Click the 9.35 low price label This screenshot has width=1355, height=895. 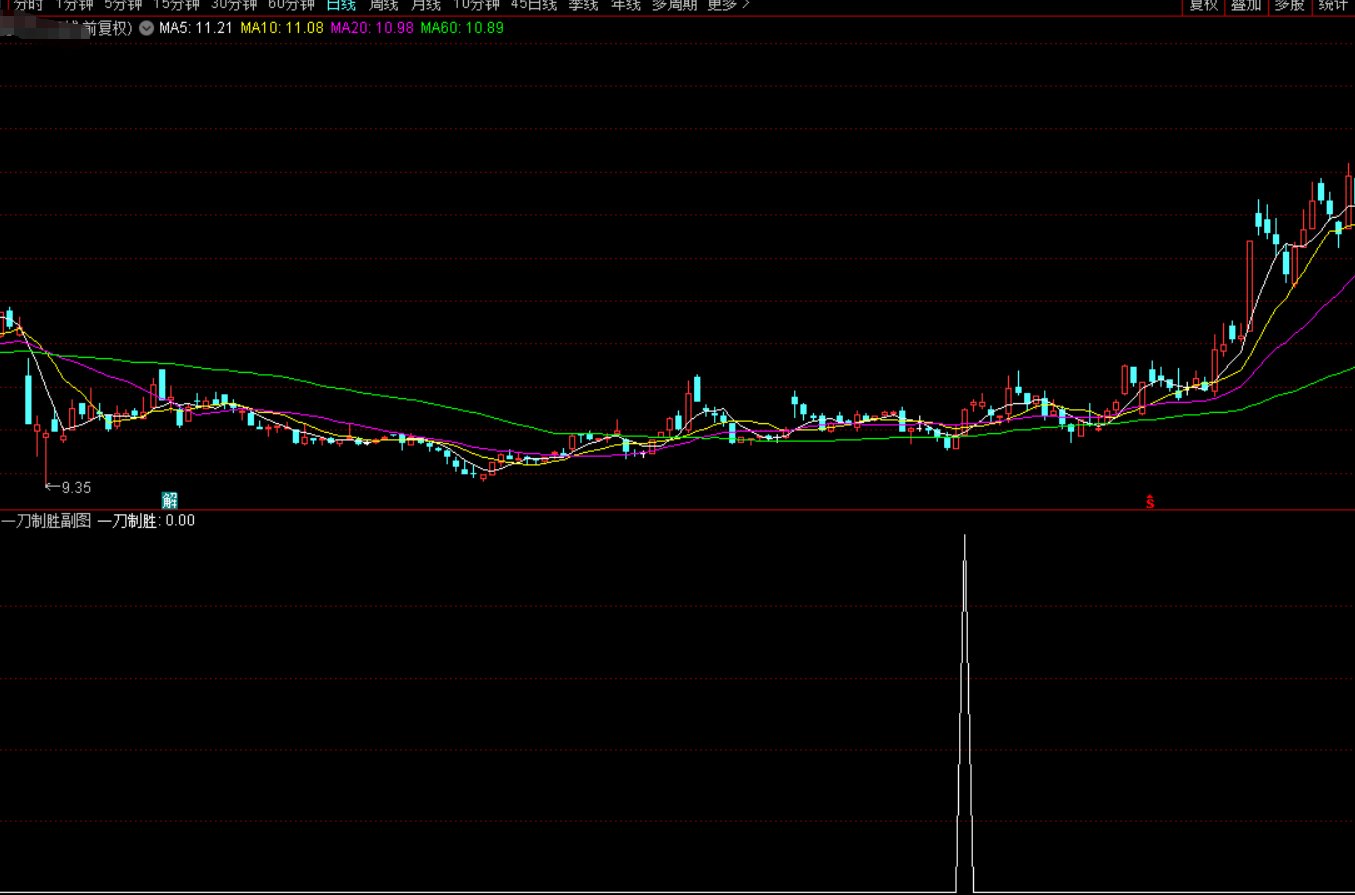[x=76, y=488]
